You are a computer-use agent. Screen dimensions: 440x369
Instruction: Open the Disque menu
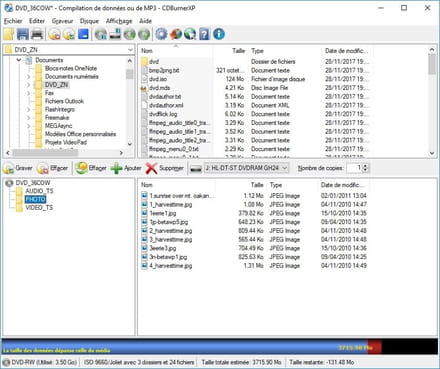(89, 21)
